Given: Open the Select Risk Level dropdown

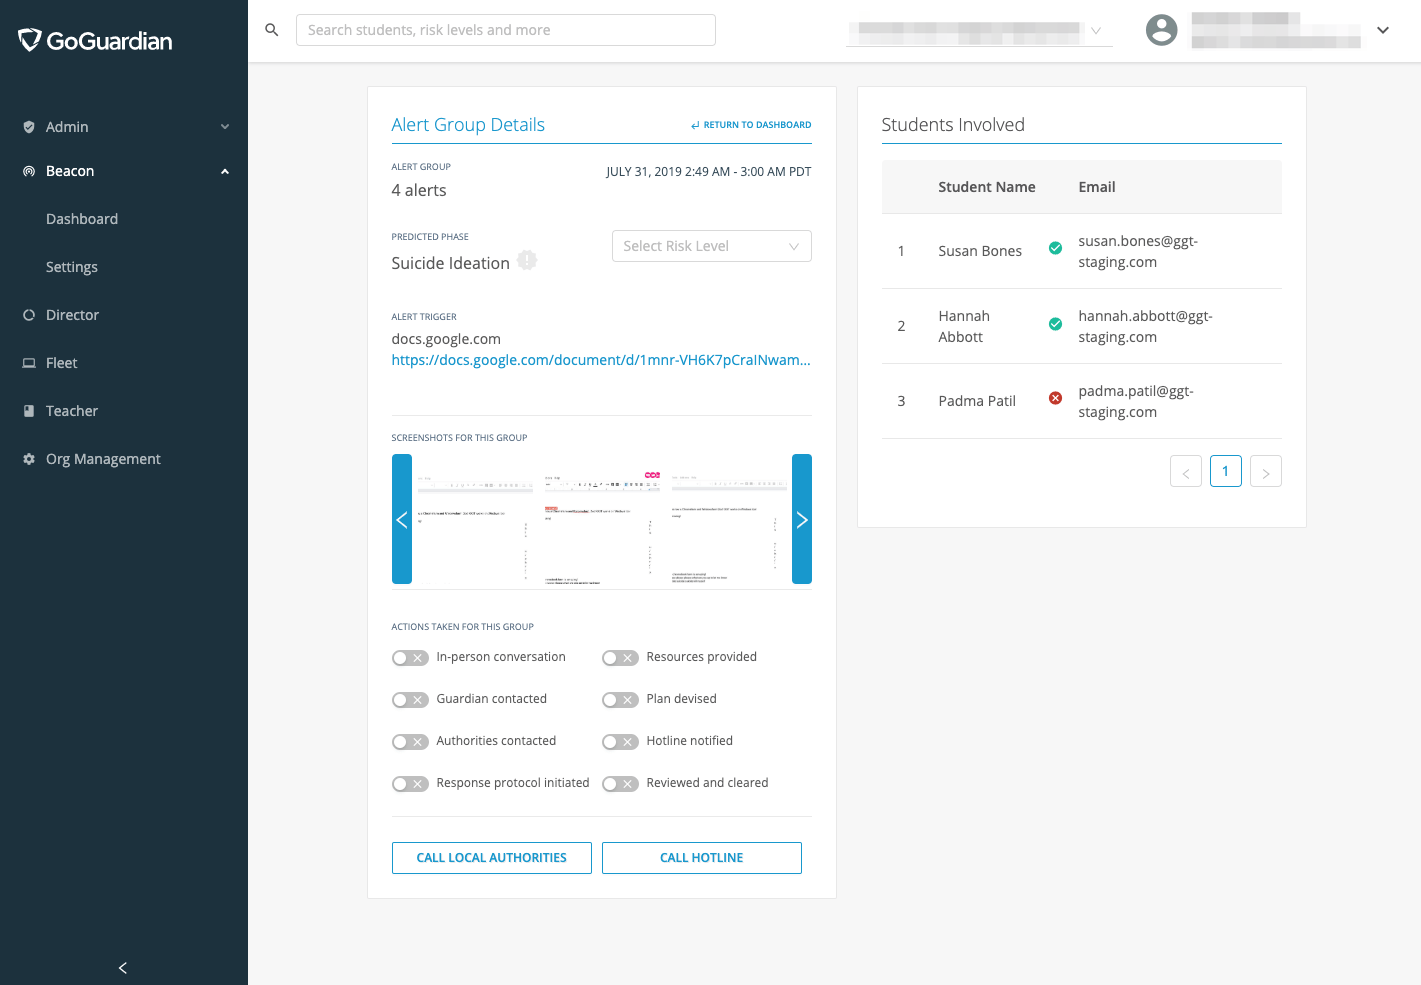Looking at the screenshot, I should point(712,246).
